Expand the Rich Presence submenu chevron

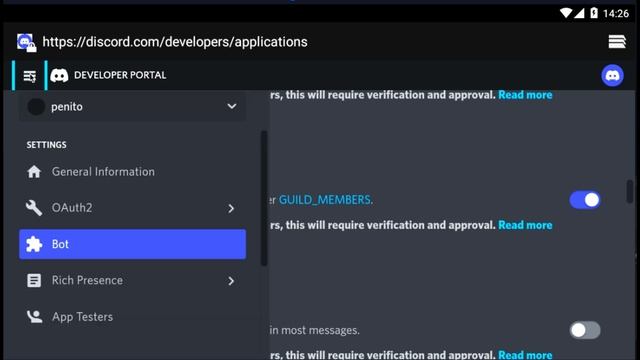tap(231, 281)
